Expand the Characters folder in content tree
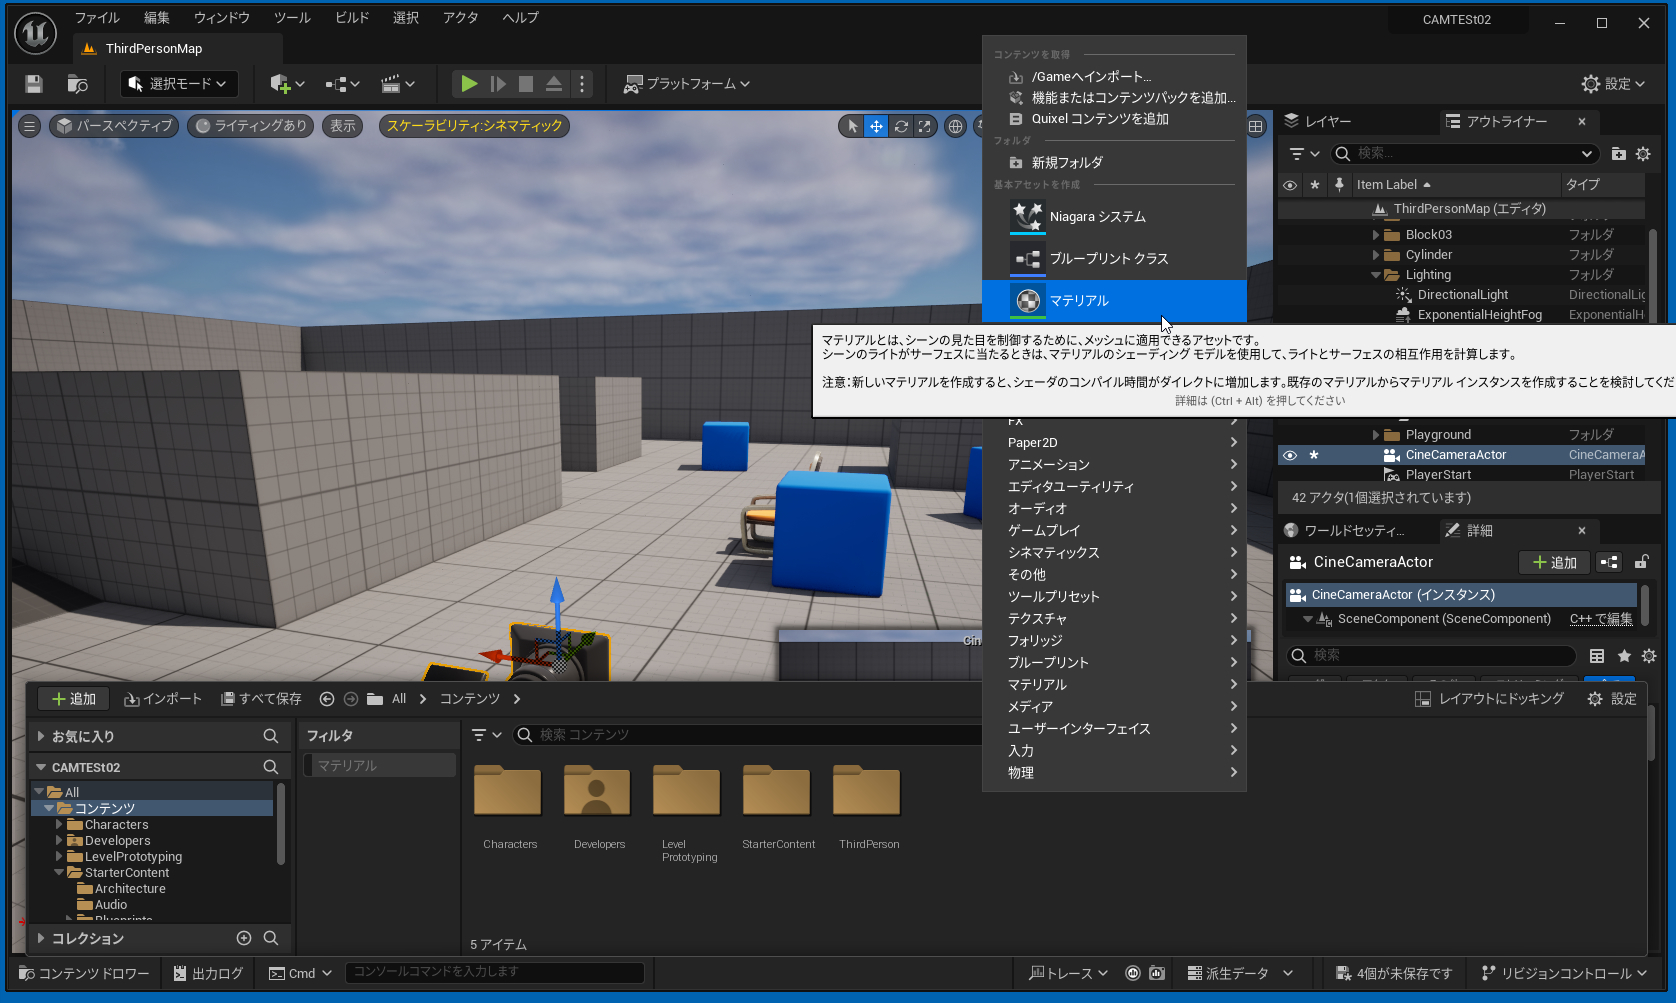The image size is (1676, 1003). 59,825
